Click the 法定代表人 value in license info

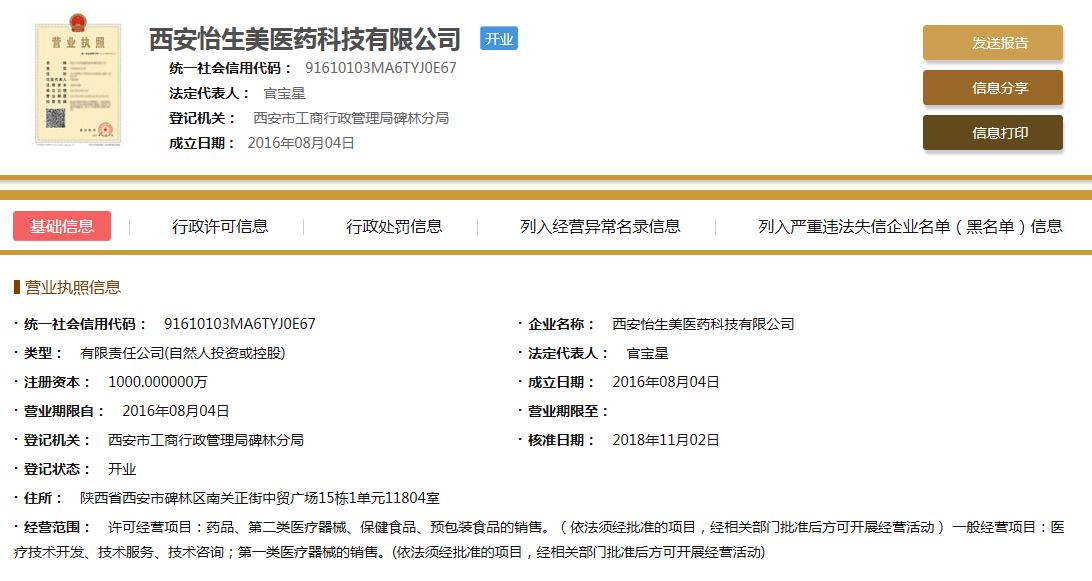[647, 353]
